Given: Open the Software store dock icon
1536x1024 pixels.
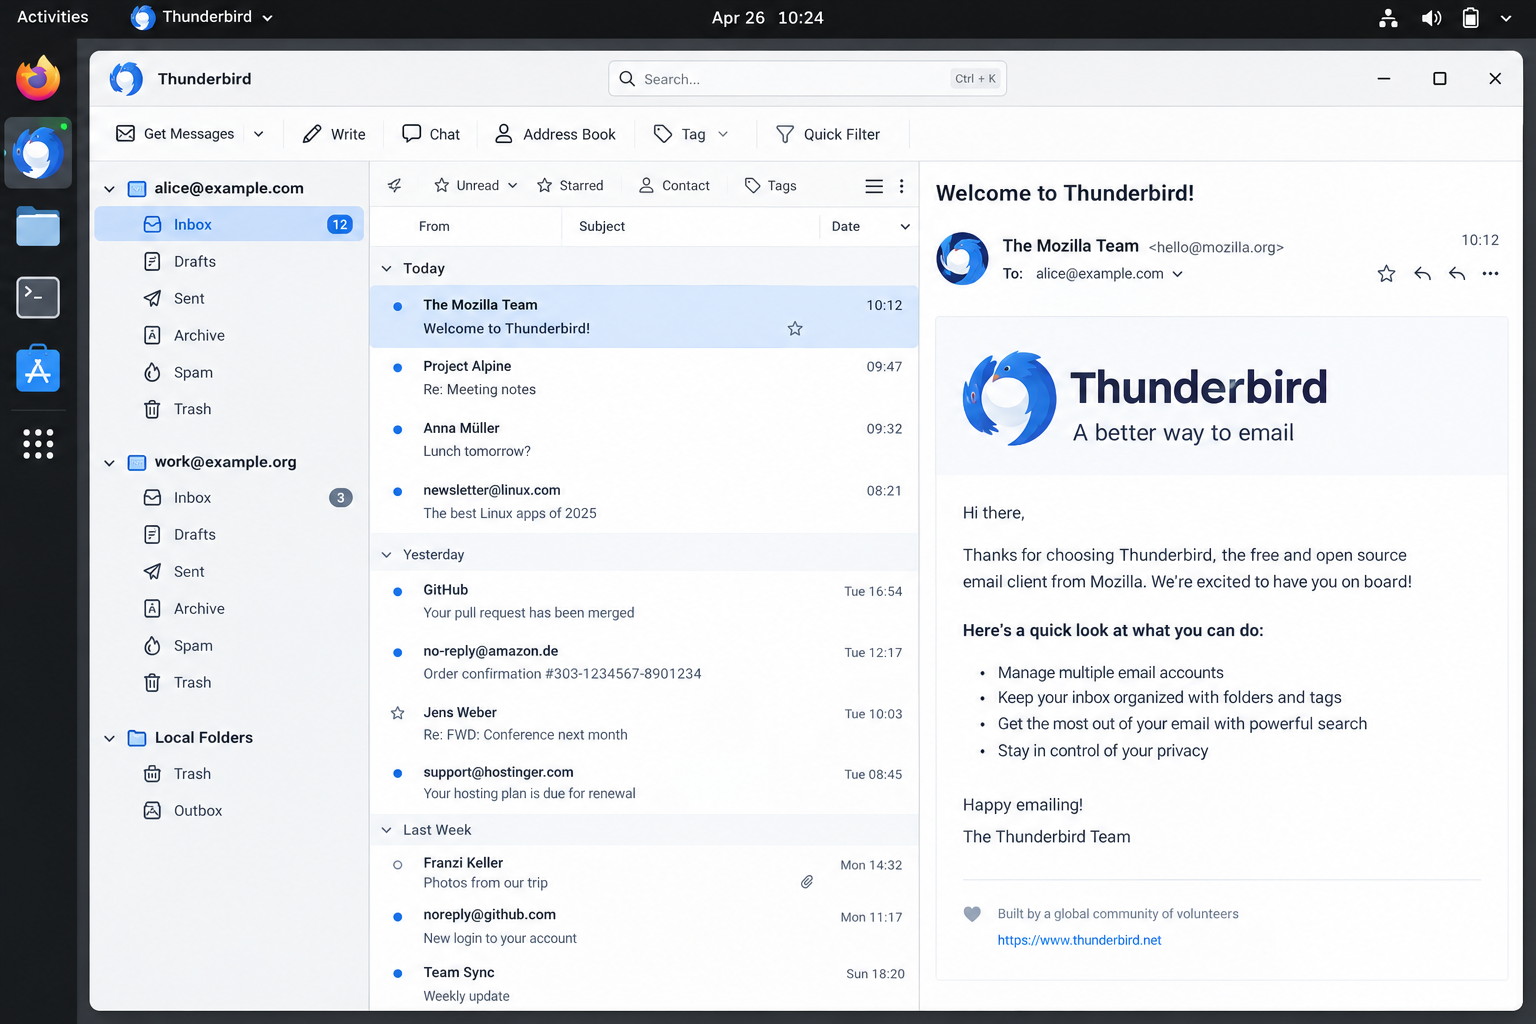Looking at the screenshot, I should [38, 369].
